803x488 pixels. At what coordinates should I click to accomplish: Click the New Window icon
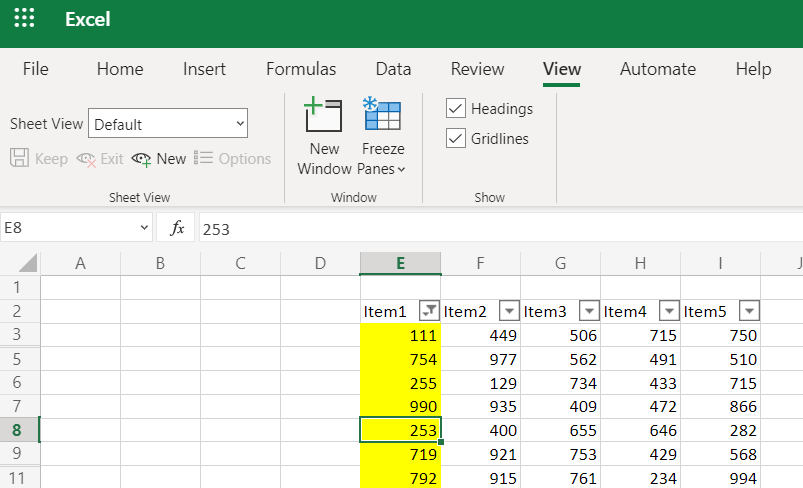click(323, 115)
